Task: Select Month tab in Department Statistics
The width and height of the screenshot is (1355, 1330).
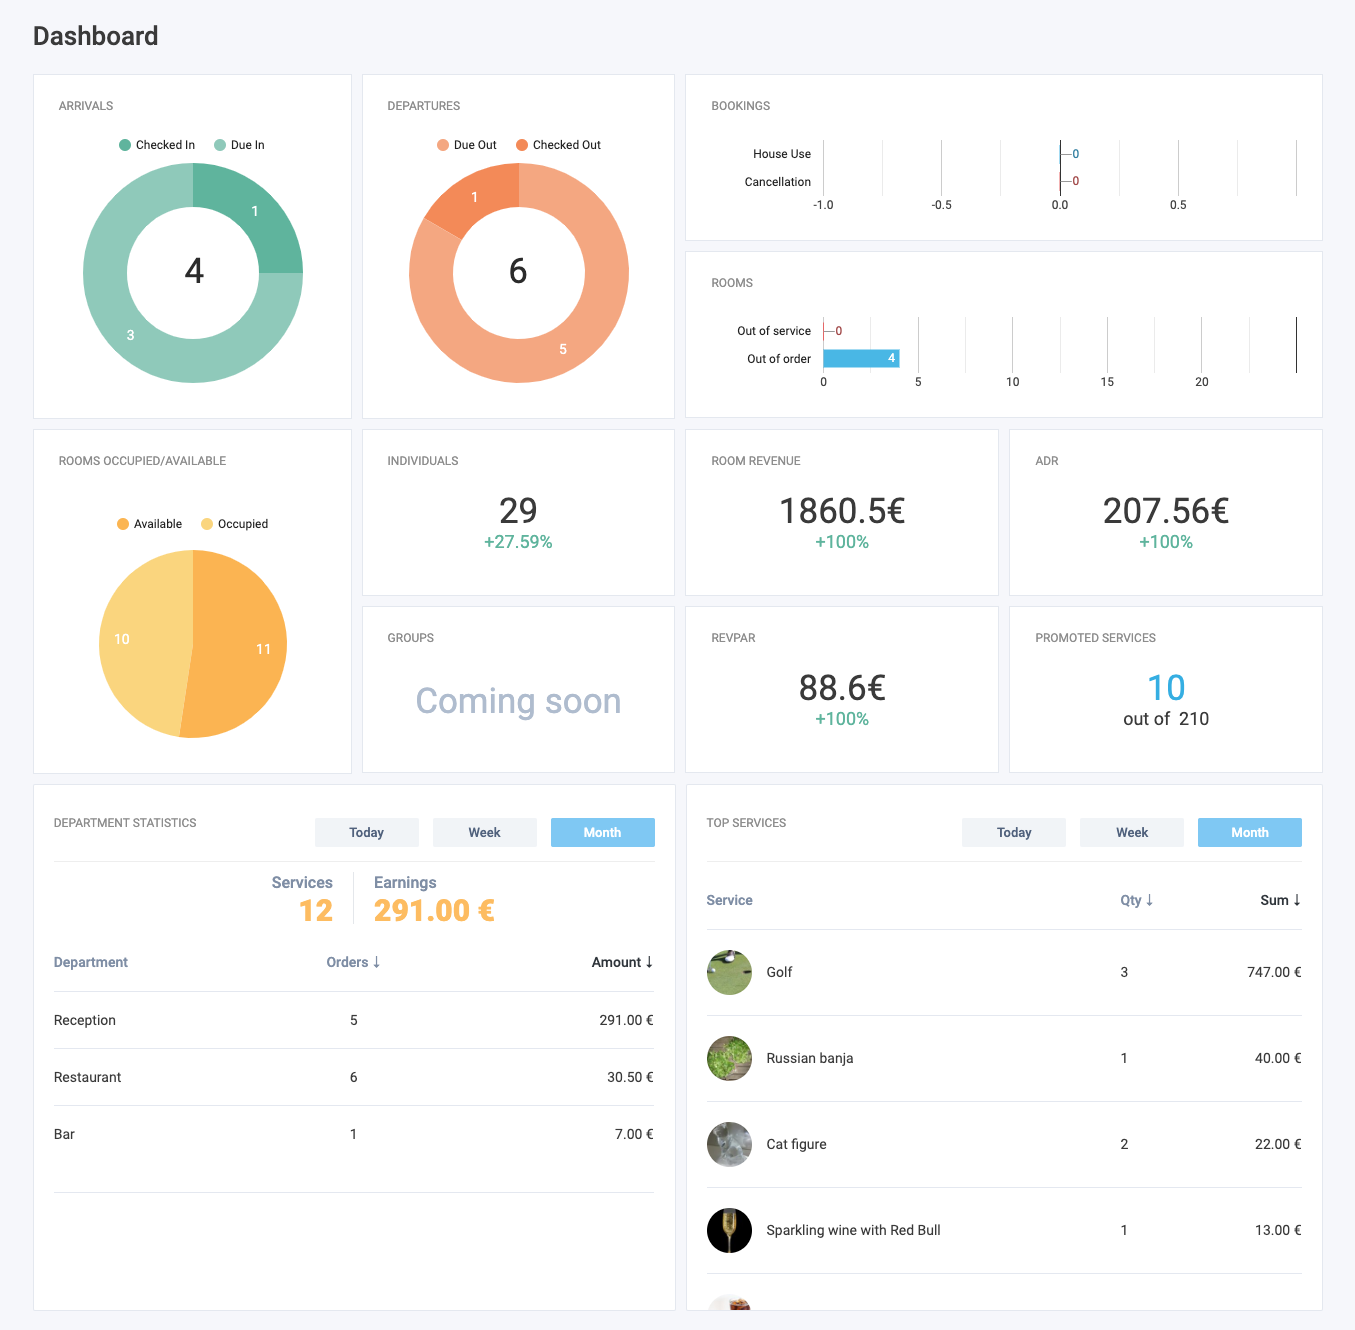Action: (x=603, y=832)
